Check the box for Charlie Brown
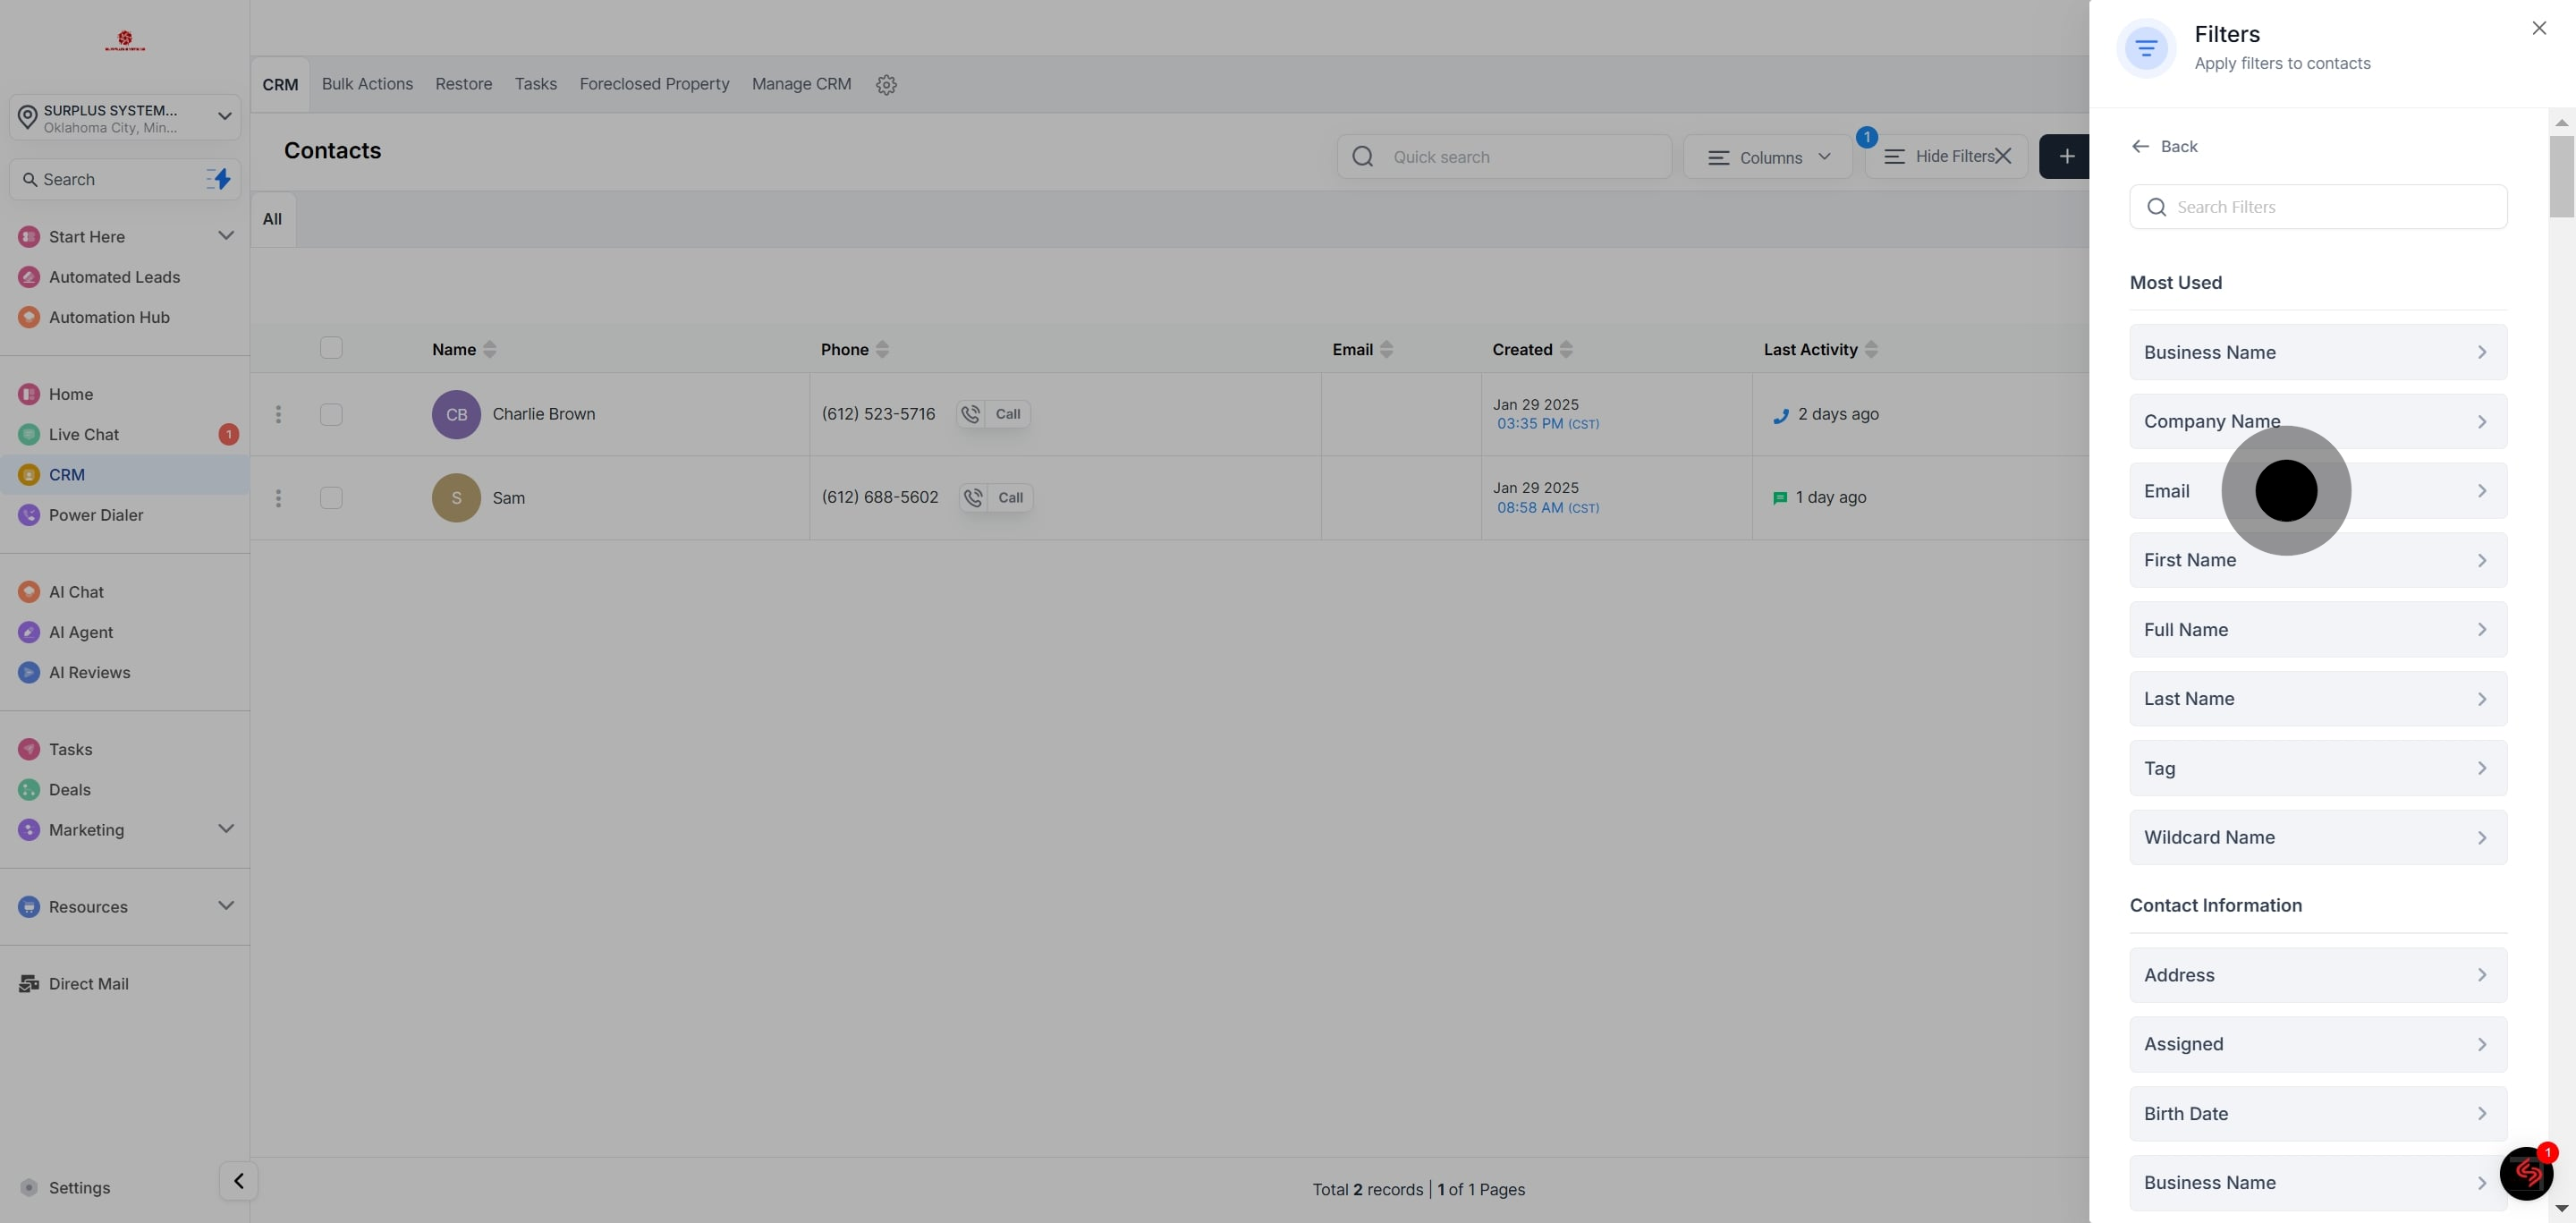2576x1223 pixels. coord(331,414)
